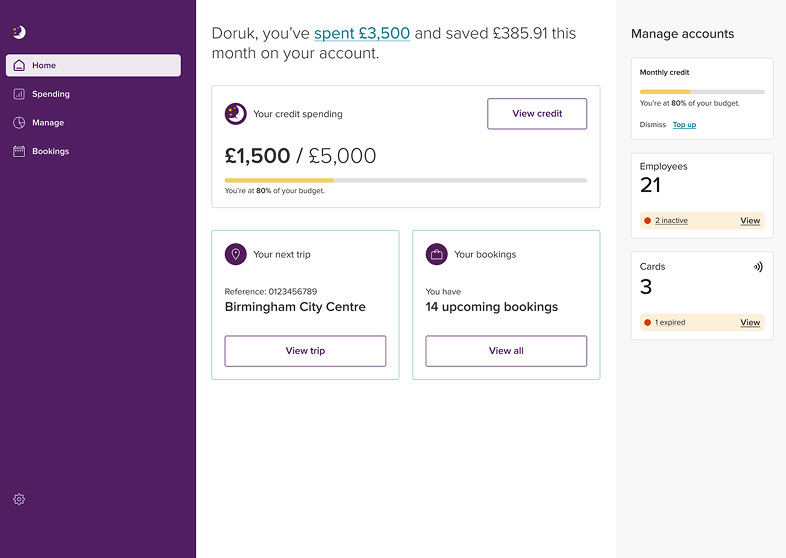Click the moon logo in the sidebar

tap(19, 32)
